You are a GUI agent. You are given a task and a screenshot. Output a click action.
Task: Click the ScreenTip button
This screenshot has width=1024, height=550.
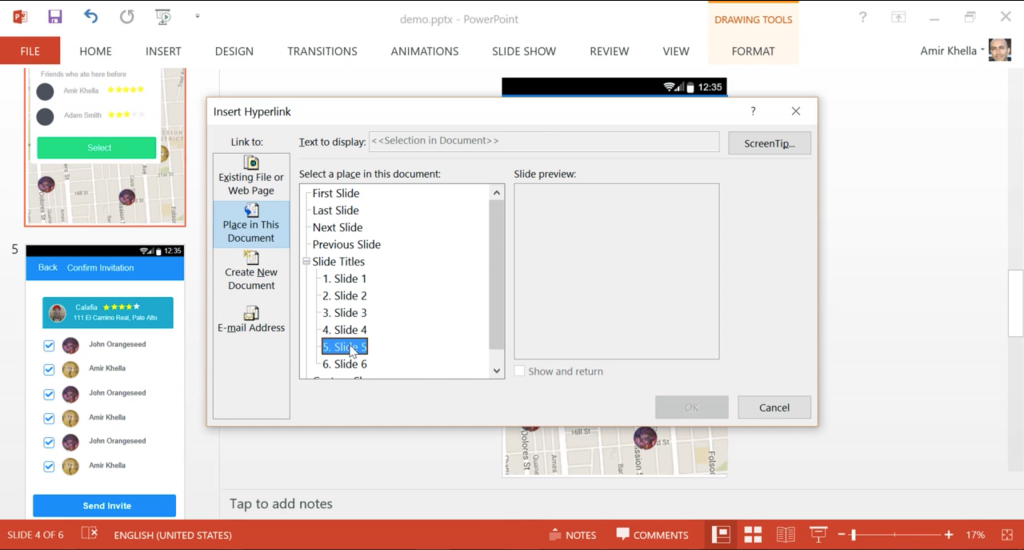click(769, 143)
